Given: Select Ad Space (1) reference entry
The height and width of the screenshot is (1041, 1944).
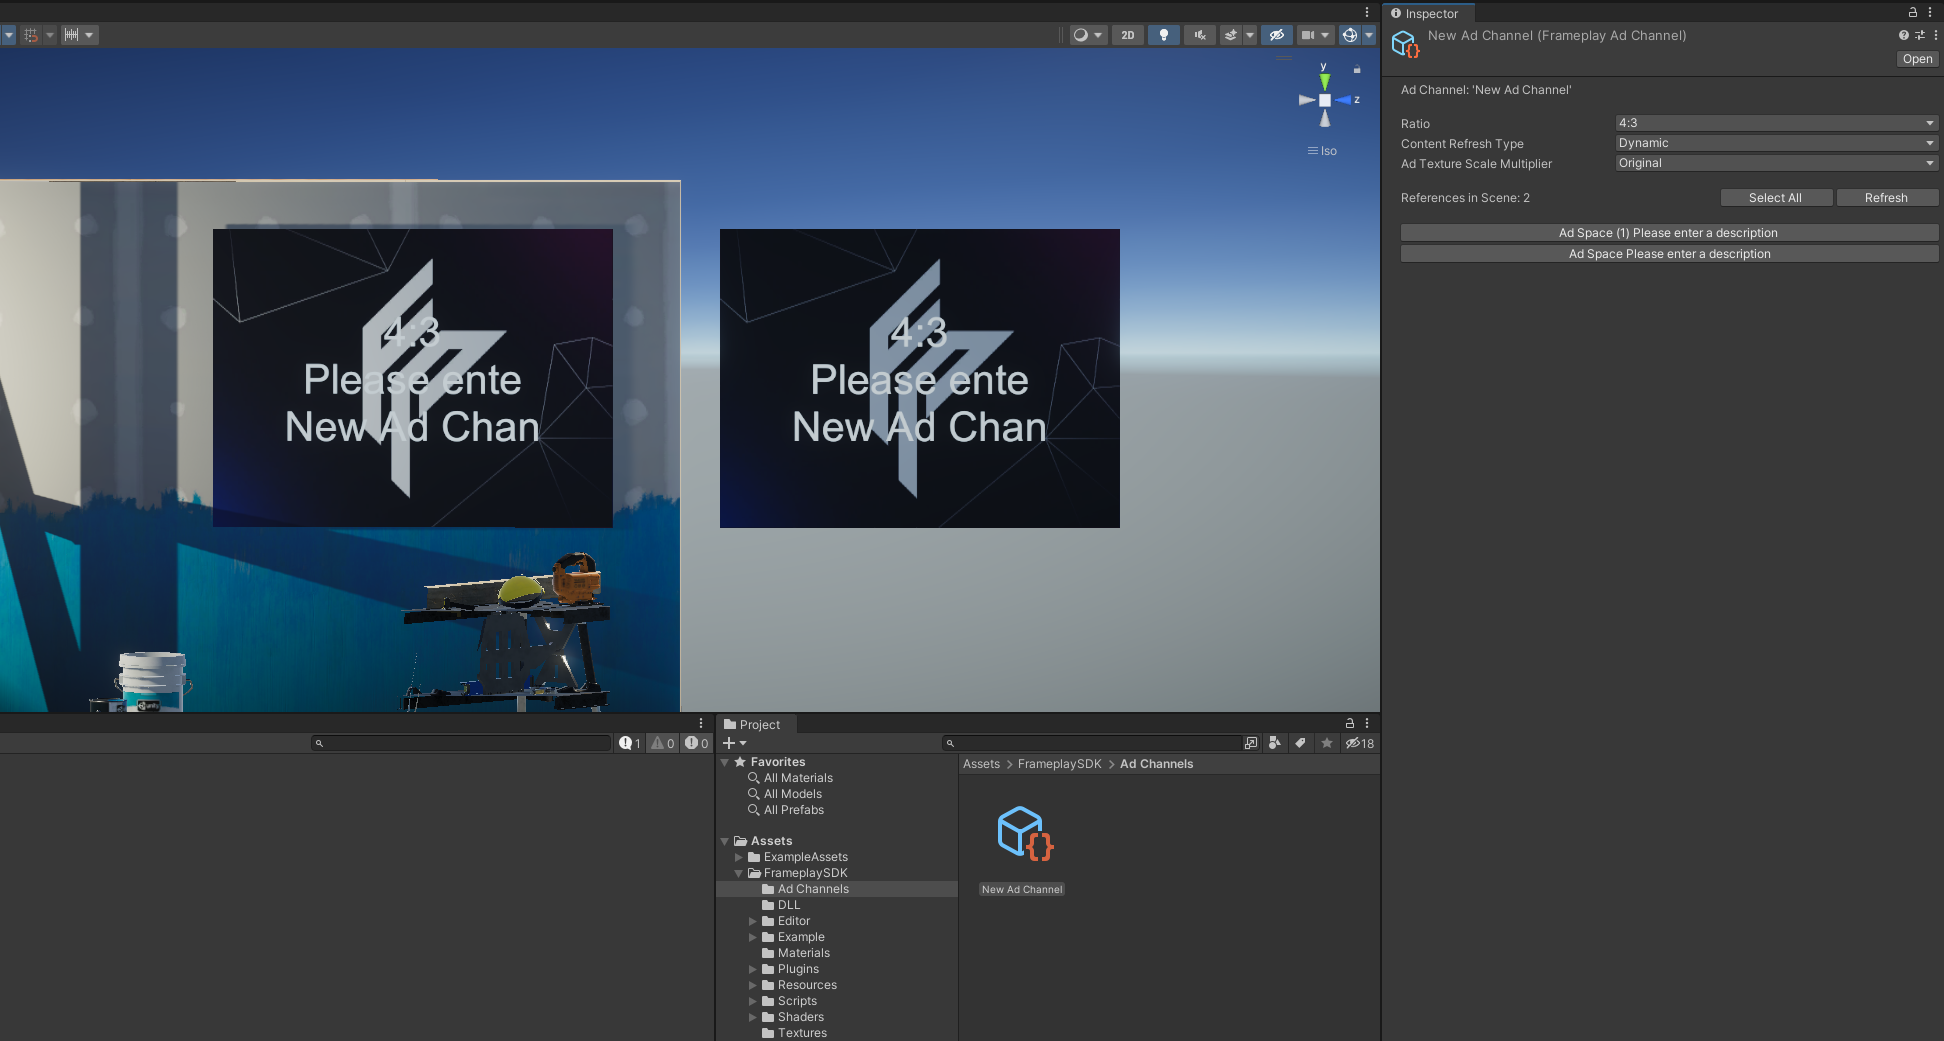Looking at the screenshot, I should coord(1669,233).
